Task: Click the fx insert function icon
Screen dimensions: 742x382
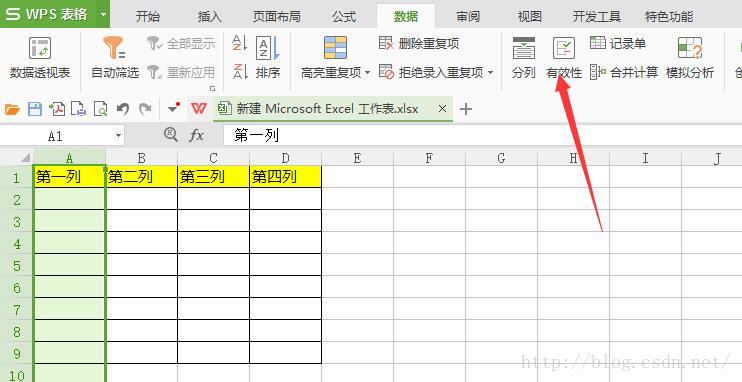Action: [196, 136]
